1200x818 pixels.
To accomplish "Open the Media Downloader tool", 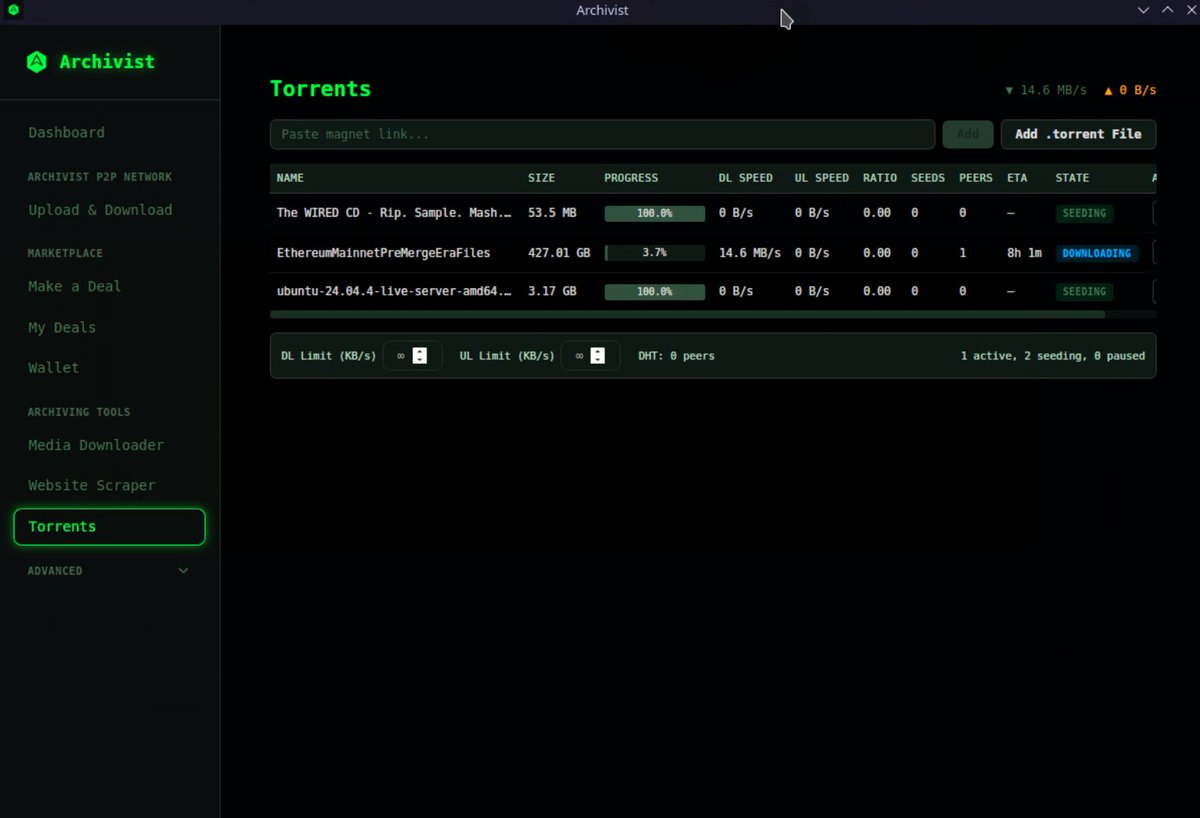I will [96, 445].
